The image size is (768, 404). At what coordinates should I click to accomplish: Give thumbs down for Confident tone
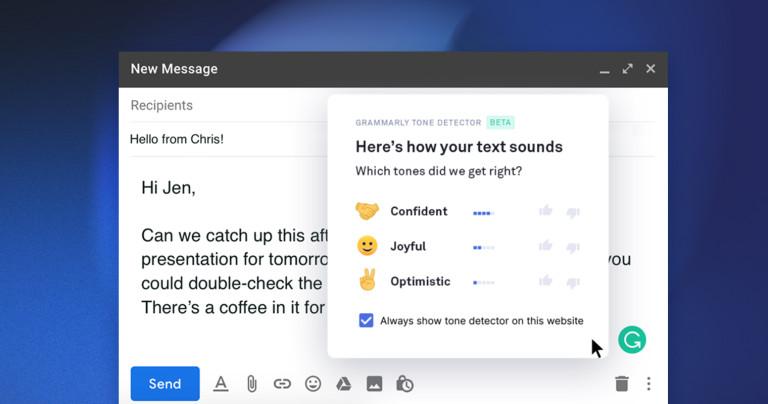(x=573, y=212)
